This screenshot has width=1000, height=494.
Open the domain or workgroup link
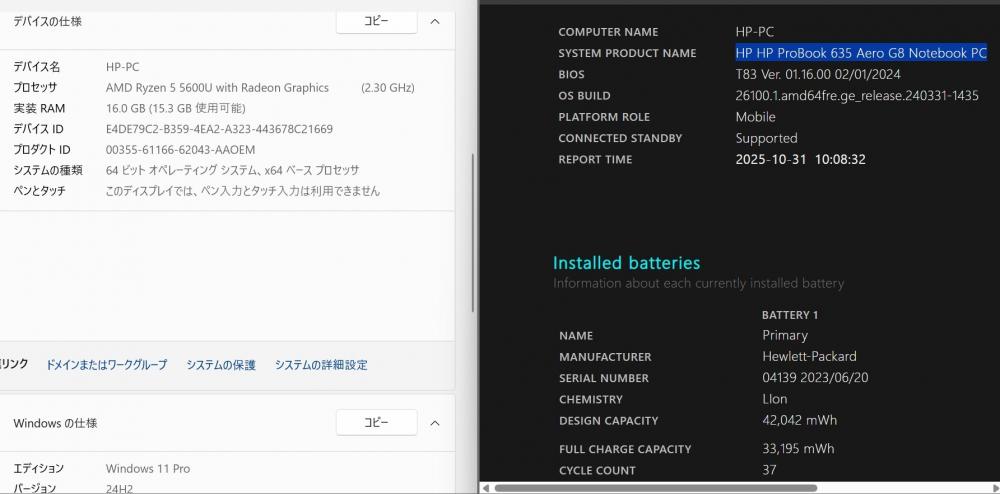107,365
